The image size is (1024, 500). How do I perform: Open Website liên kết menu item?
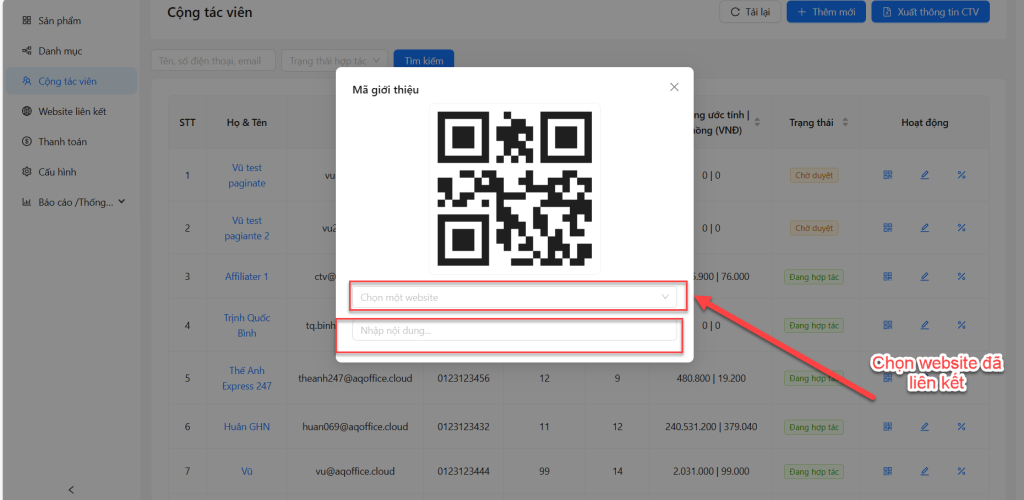click(71, 111)
